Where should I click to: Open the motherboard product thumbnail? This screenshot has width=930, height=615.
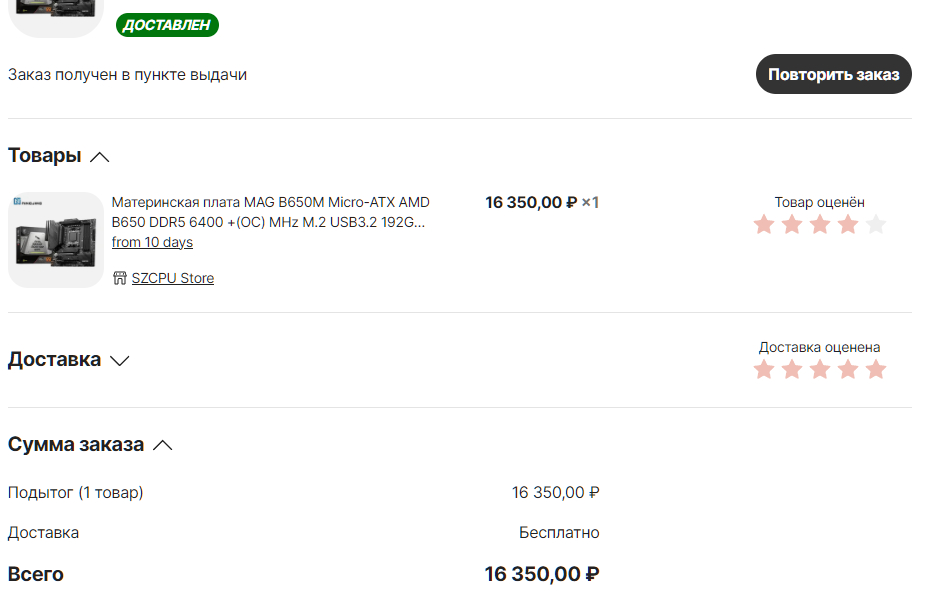pos(56,240)
